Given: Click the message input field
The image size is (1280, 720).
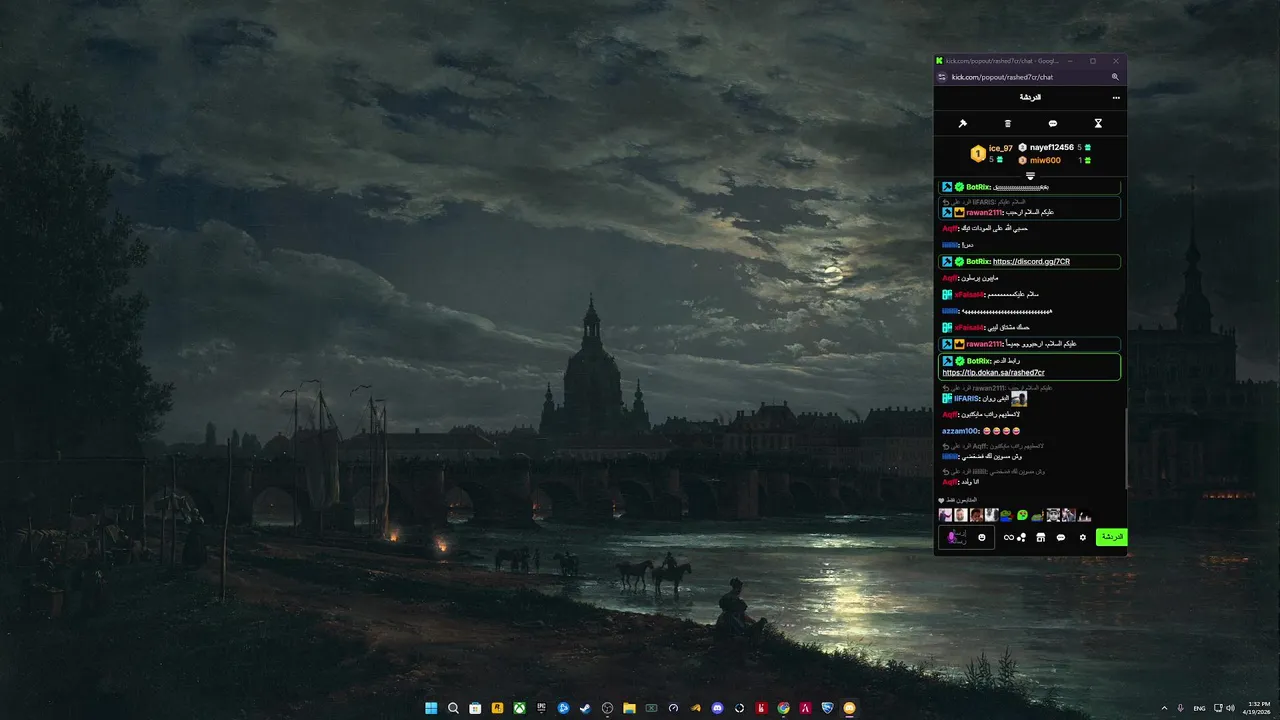Looking at the screenshot, I should (966, 538).
